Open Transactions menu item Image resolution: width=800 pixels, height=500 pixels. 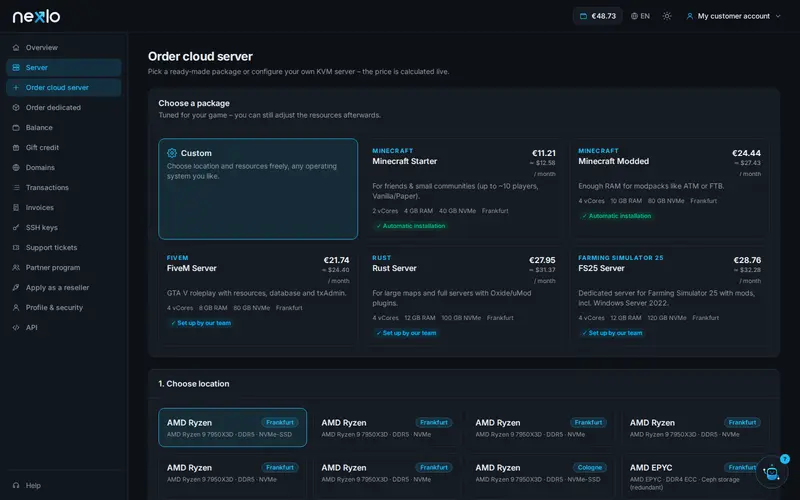point(64,187)
